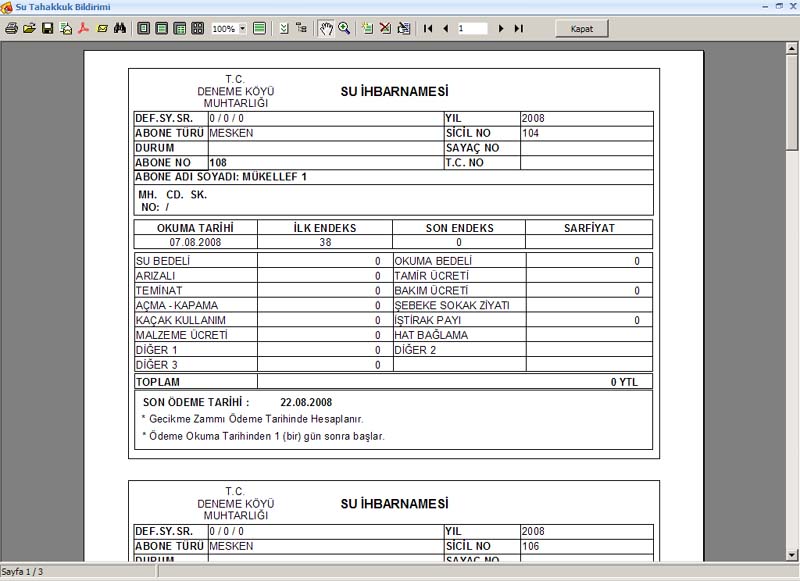Screen dimensions: 800x581
Task: Open Find with binoculars icon
Action: tap(119, 29)
